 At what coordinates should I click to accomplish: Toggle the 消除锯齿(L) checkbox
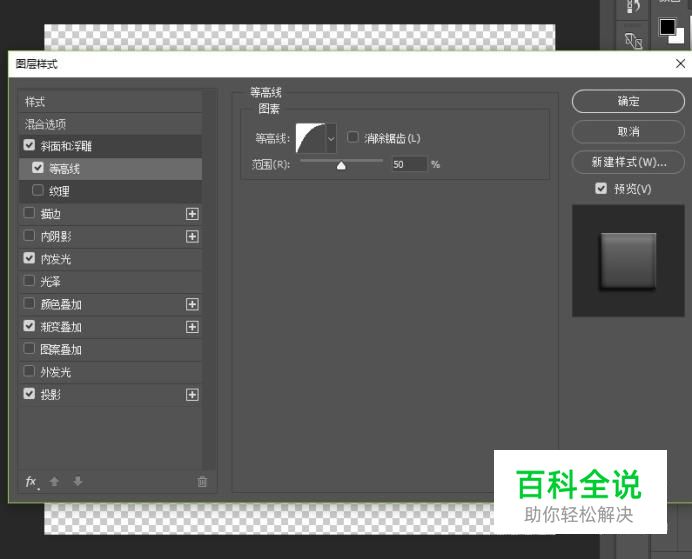click(353, 137)
